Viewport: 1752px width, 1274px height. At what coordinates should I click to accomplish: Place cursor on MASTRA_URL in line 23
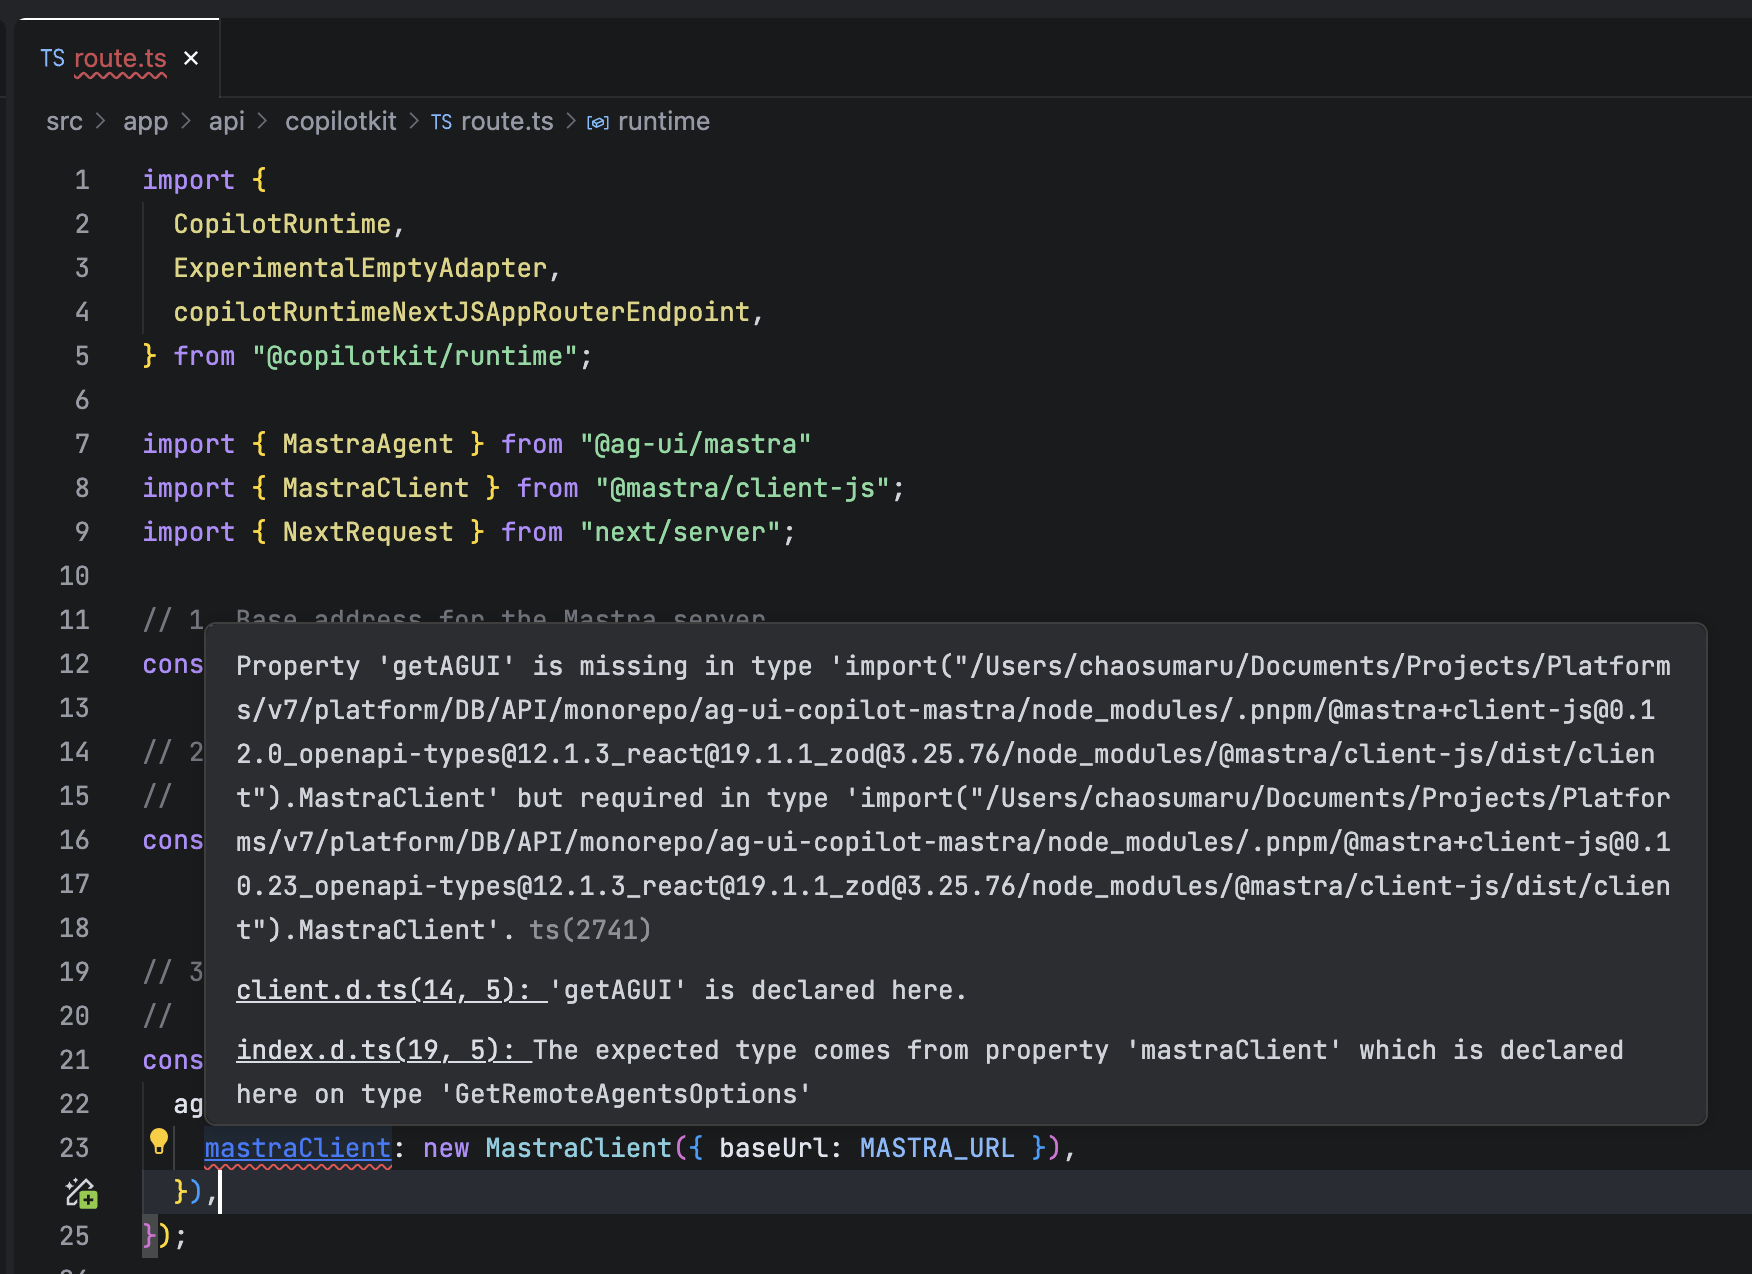click(x=936, y=1148)
